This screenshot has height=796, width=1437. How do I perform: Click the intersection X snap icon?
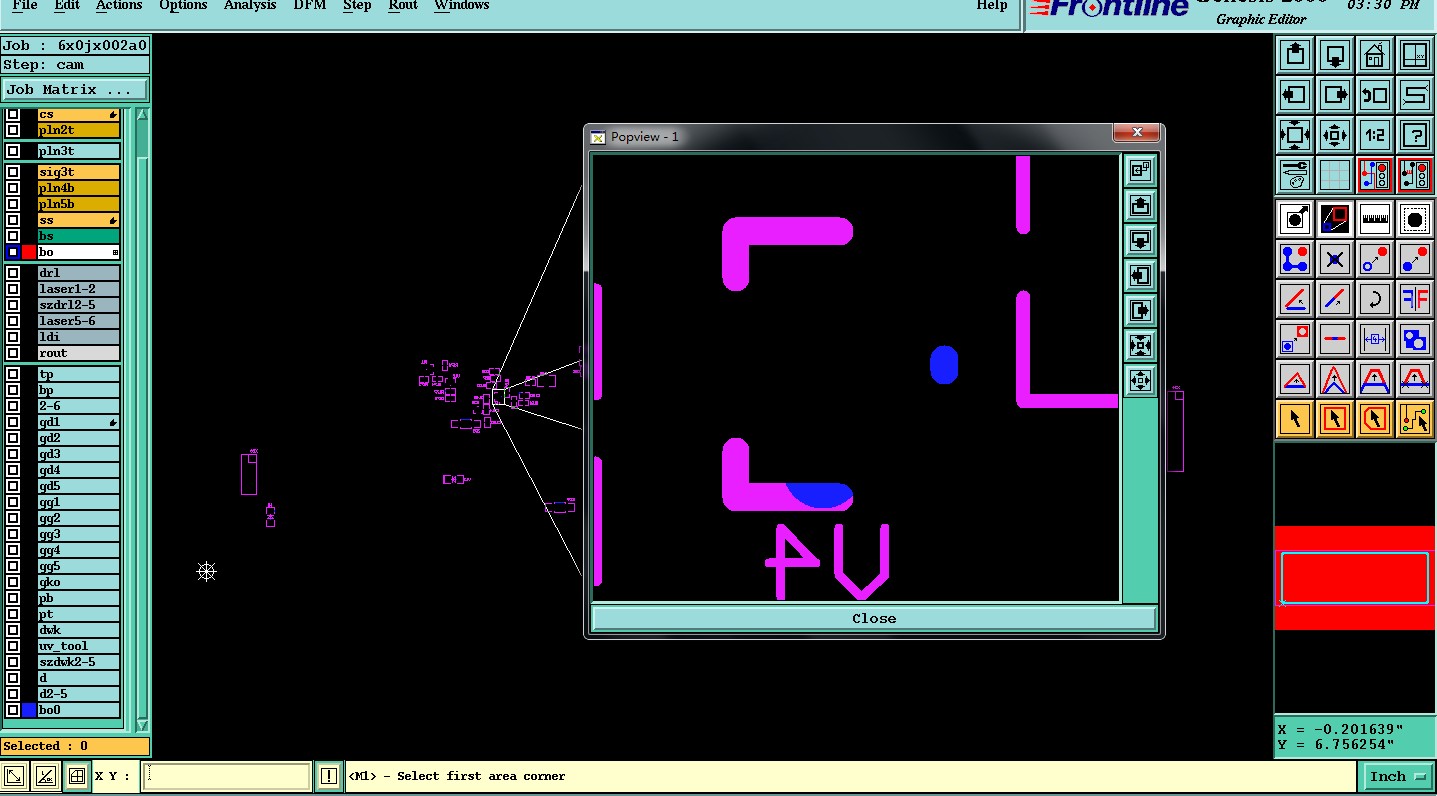coord(1335,259)
